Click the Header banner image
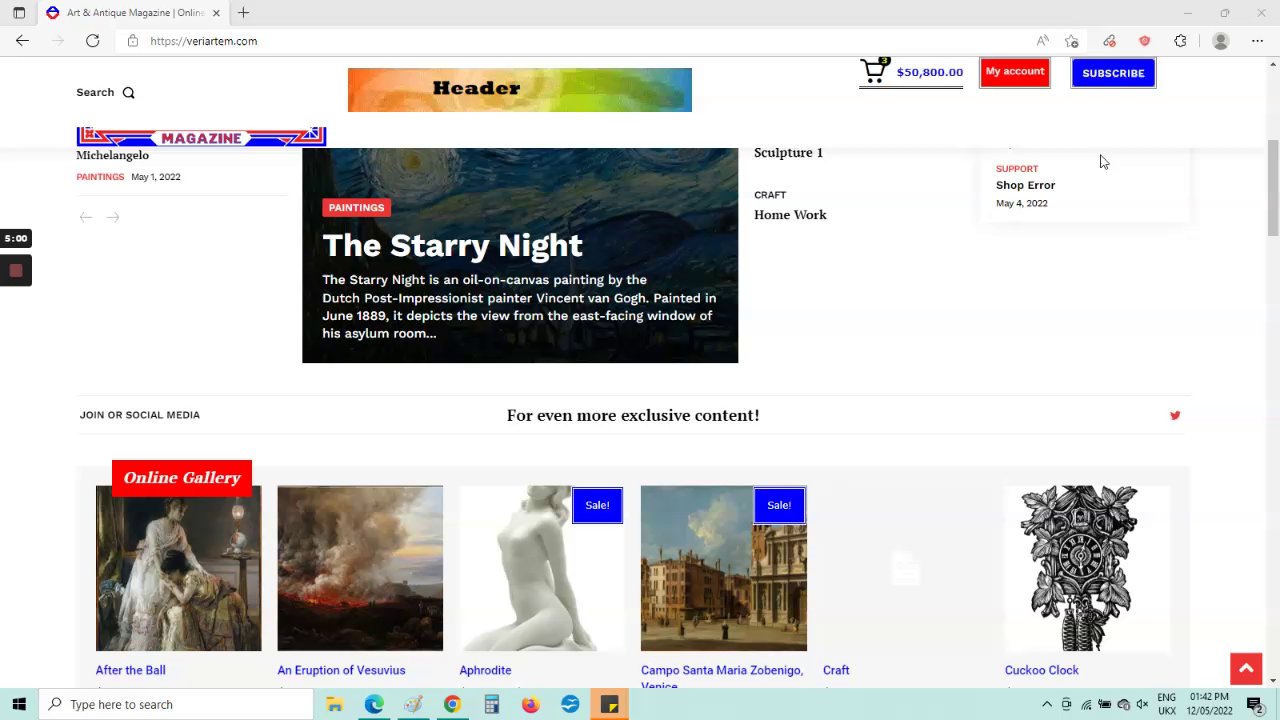Image resolution: width=1280 pixels, height=720 pixels. tap(519, 90)
